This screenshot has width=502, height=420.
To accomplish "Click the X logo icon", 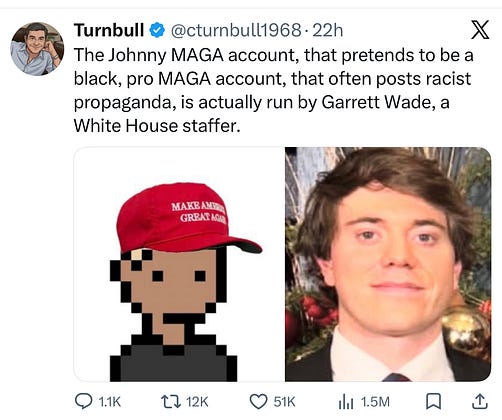I will [479, 29].
